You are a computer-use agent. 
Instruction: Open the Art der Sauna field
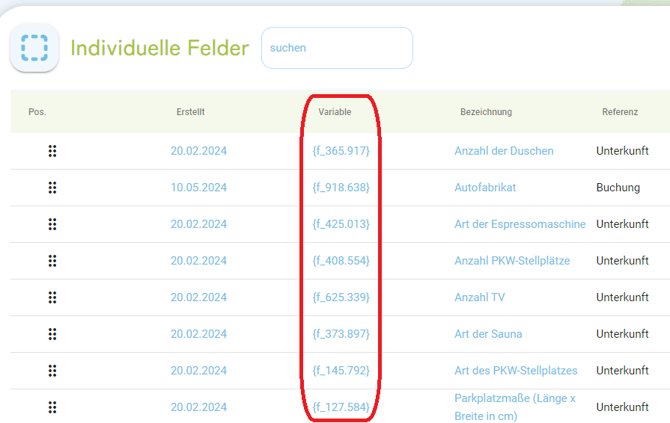488,334
